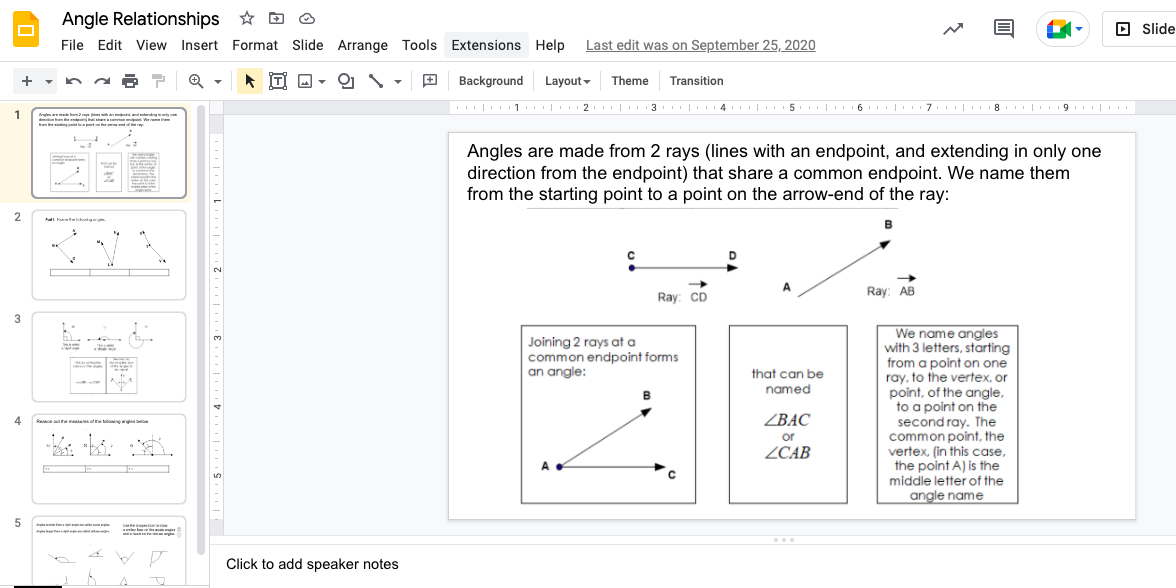Open the Arrange menu
Image resolution: width=1176 pixels, height=588 pixels.
362,45
